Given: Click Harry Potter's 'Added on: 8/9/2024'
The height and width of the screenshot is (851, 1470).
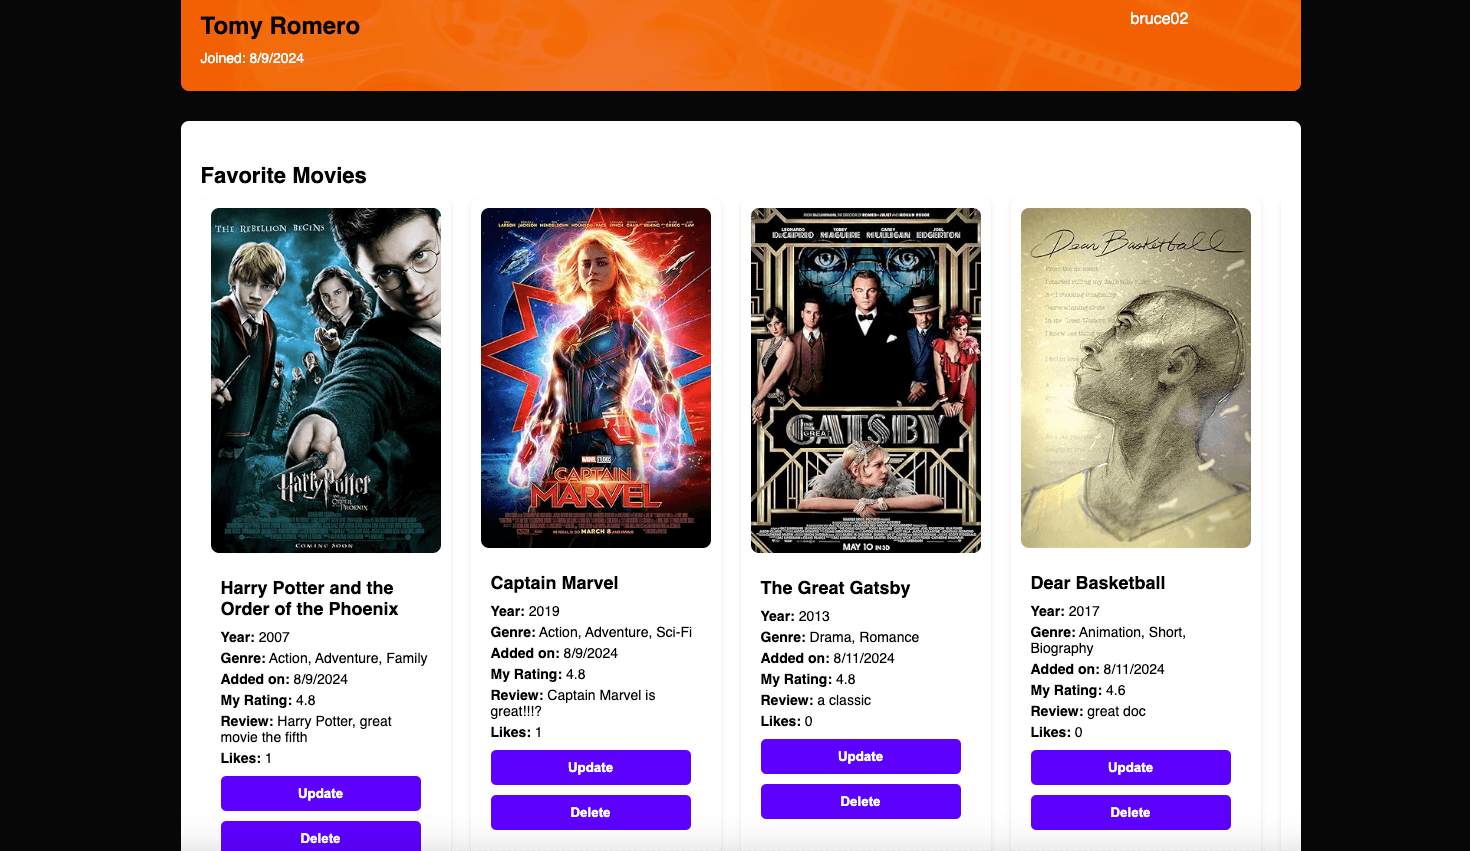Looking at the screenshot, I should click(284, 679).
